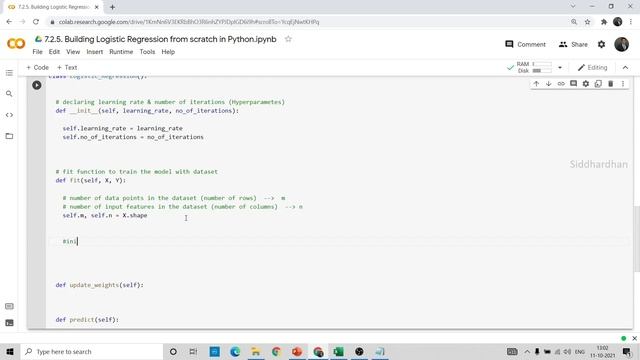This screenshot has height=360, width=640.
Task: Delete the cell with trash icon
Action: pos(611,84)
